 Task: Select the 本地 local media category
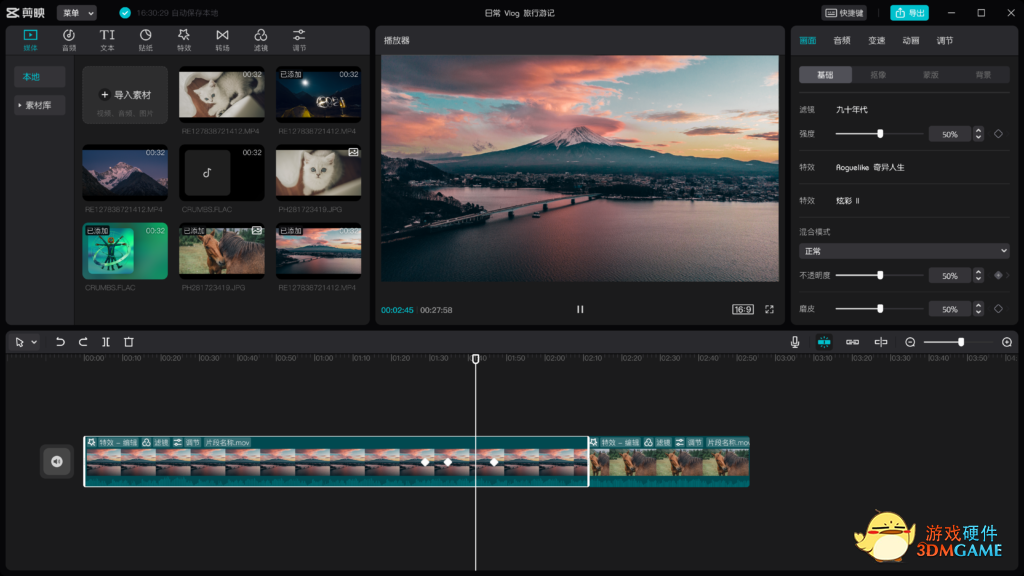pos(39,76)
